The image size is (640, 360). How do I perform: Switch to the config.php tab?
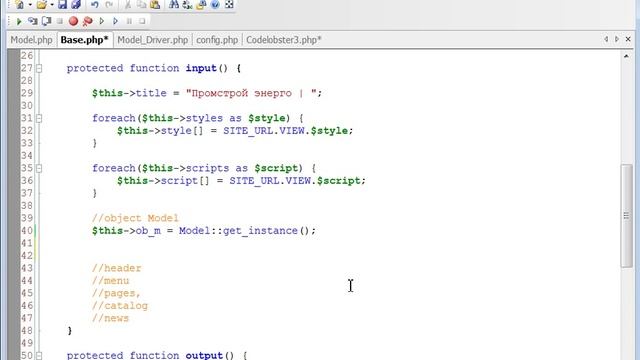pyautogui.click(x=217, y=40)
